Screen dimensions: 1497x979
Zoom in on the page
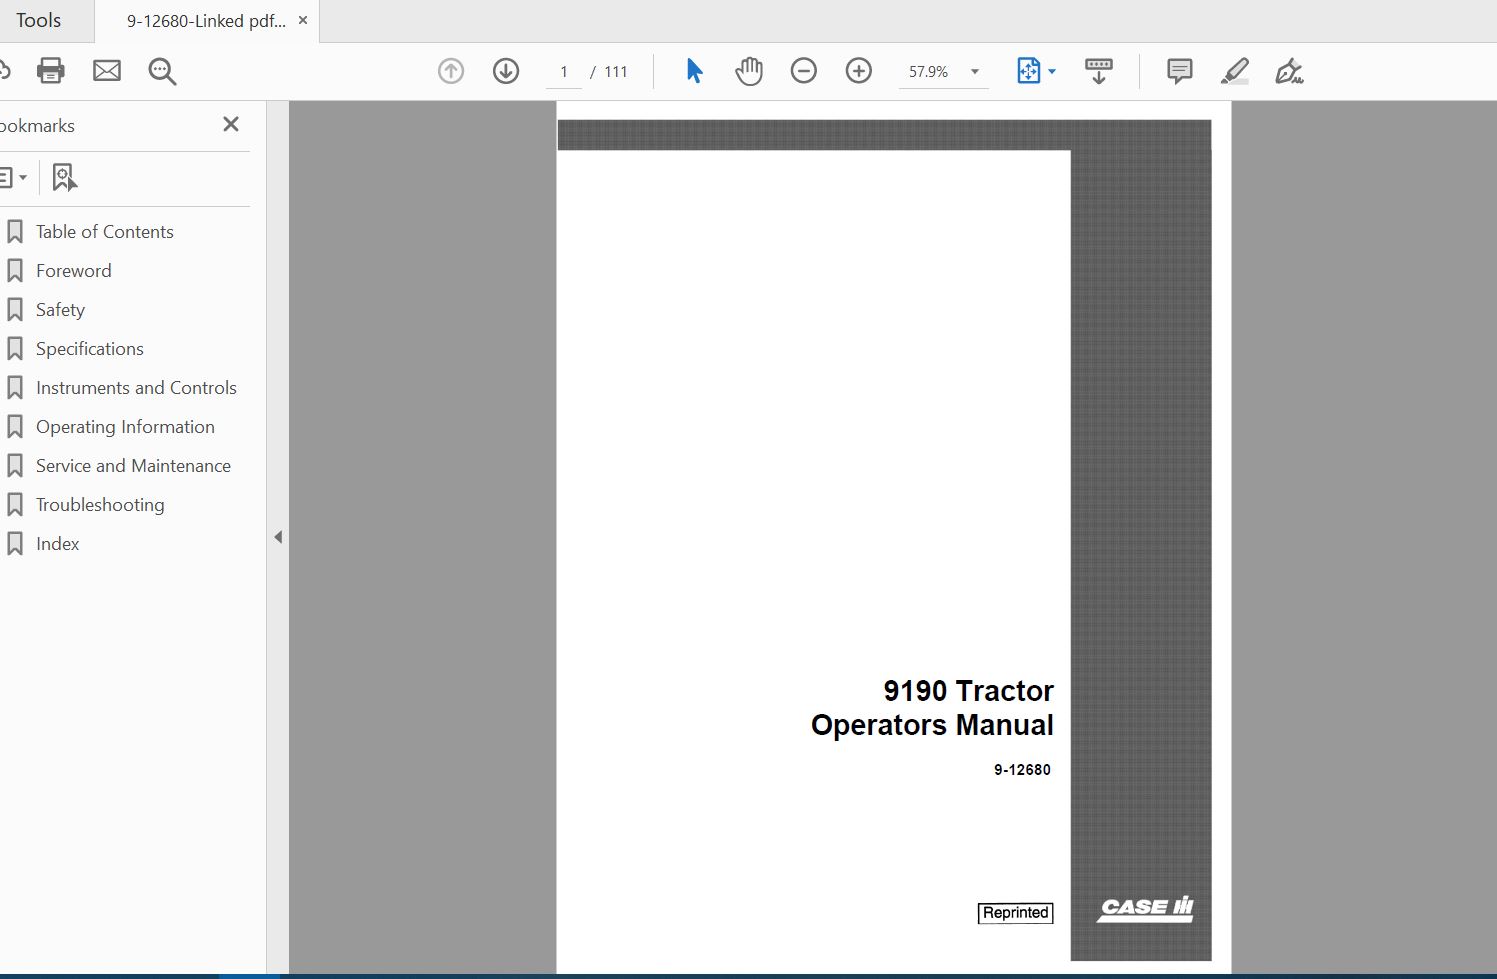point(858,71)
